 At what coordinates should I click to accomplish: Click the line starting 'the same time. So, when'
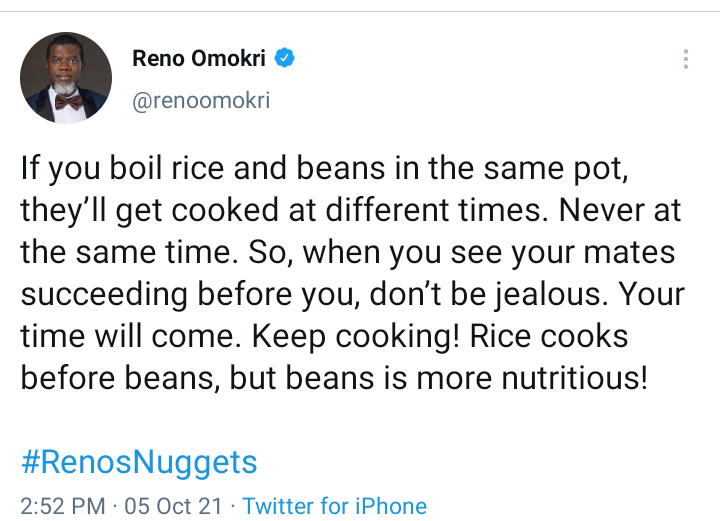click(348, 253)
